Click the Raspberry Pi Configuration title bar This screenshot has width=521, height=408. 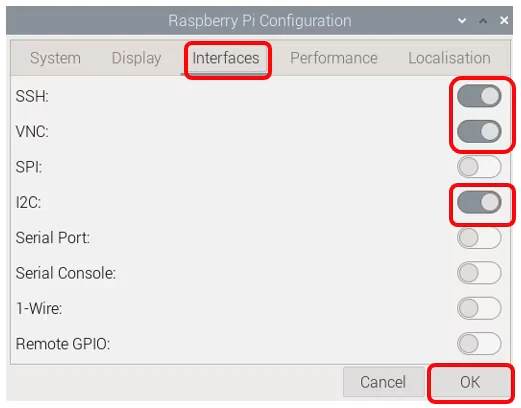coord(259,21)
